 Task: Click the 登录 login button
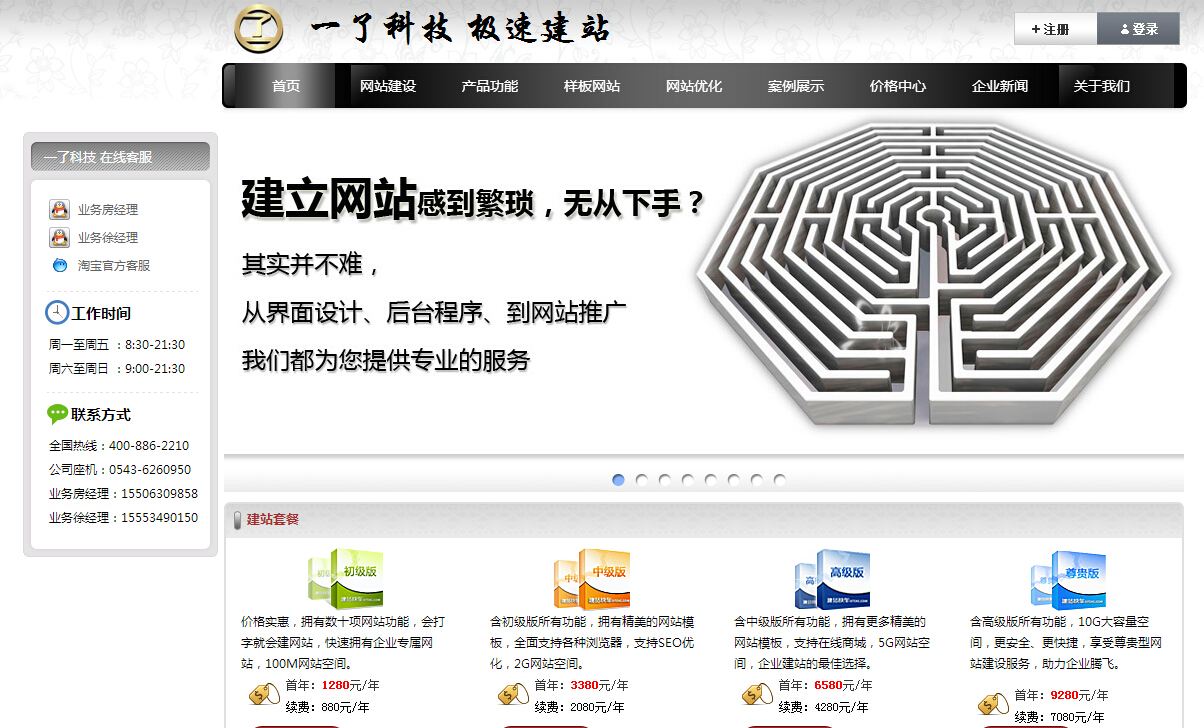pos(1138,29)
